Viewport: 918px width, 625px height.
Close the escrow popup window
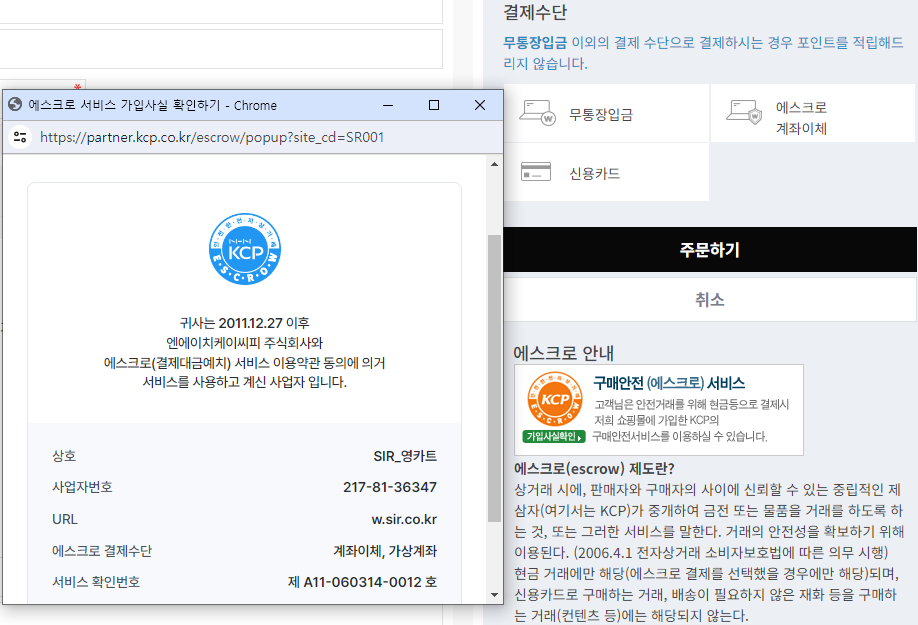(x=480, y=105)
